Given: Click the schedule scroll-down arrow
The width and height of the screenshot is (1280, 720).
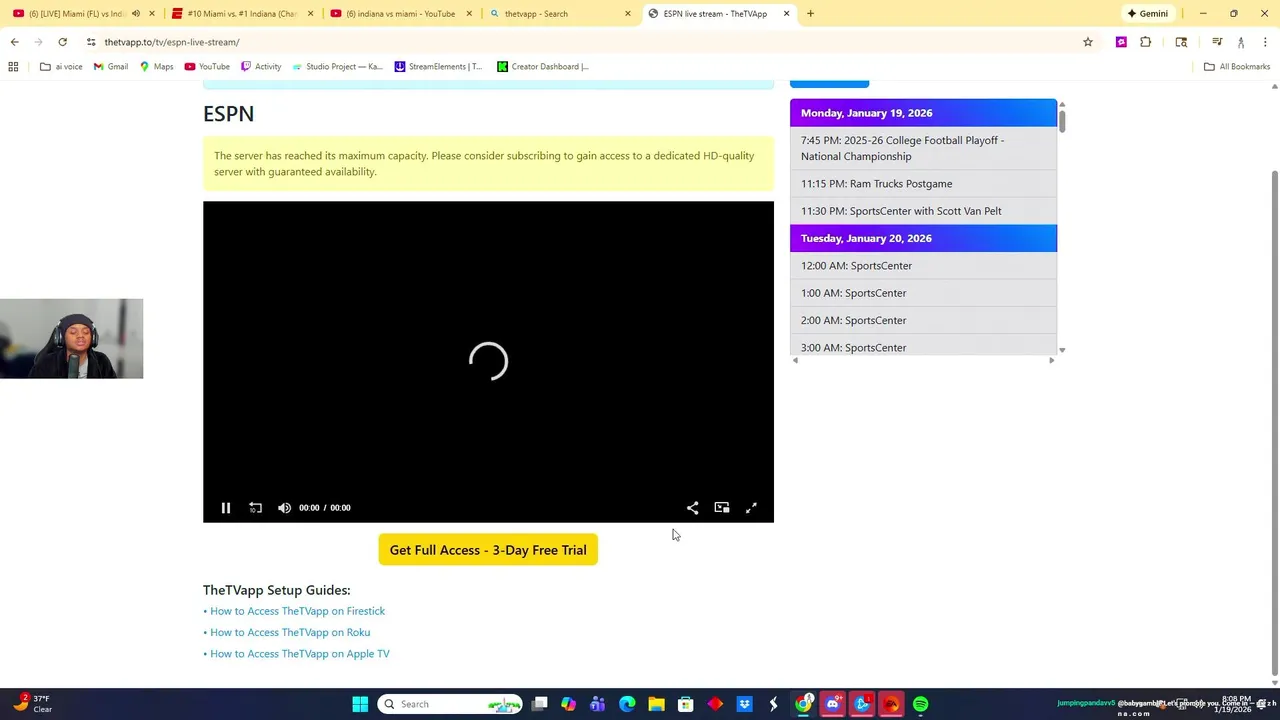Looking at the screenshot, I should click(x=1062, y=350).
